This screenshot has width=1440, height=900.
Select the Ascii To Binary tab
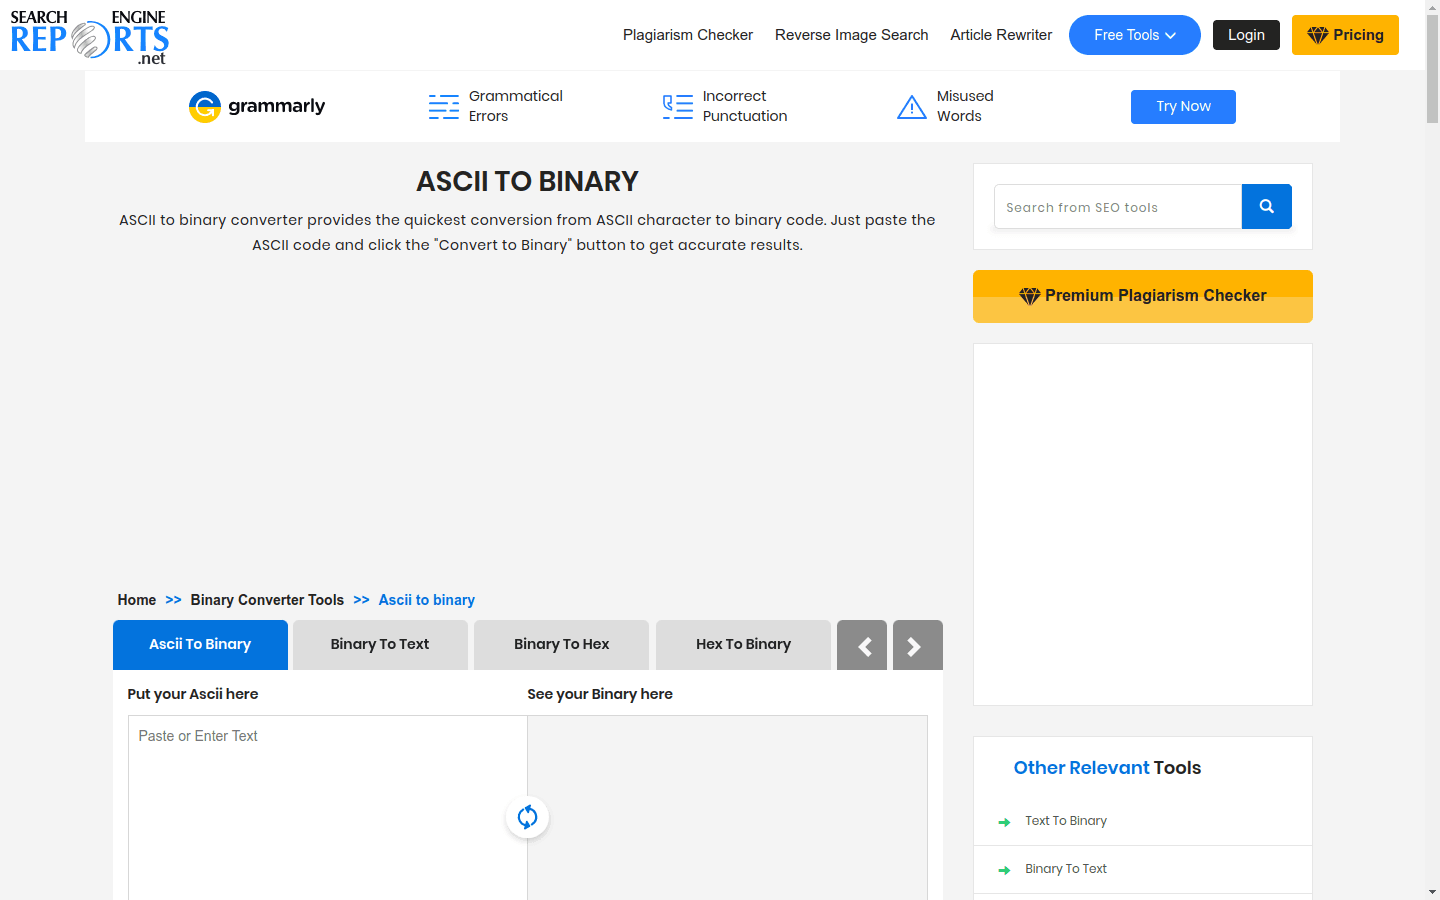click(200, 644)
